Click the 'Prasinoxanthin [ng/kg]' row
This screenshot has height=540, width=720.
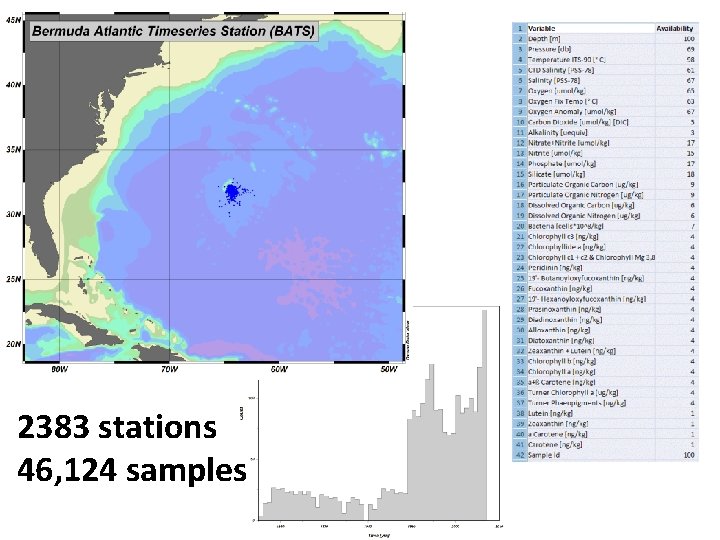tap(605, 309)
